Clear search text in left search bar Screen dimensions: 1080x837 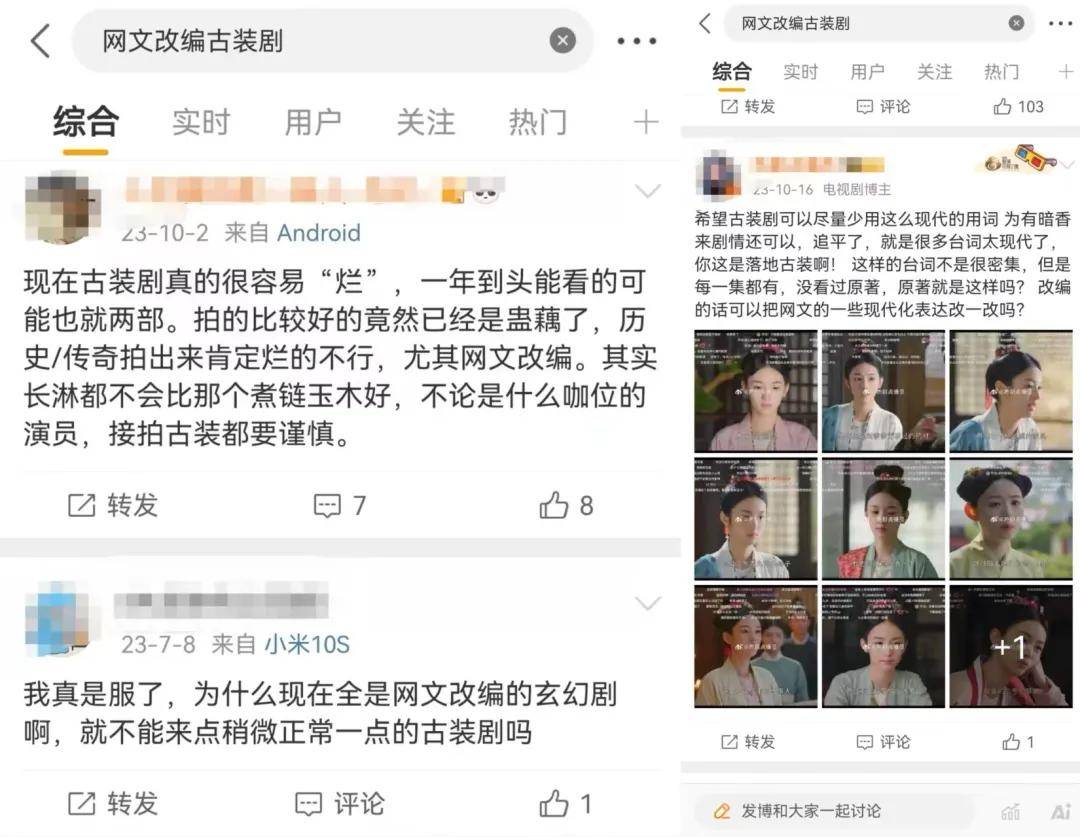pyautogui.click(x=563, y=41)
